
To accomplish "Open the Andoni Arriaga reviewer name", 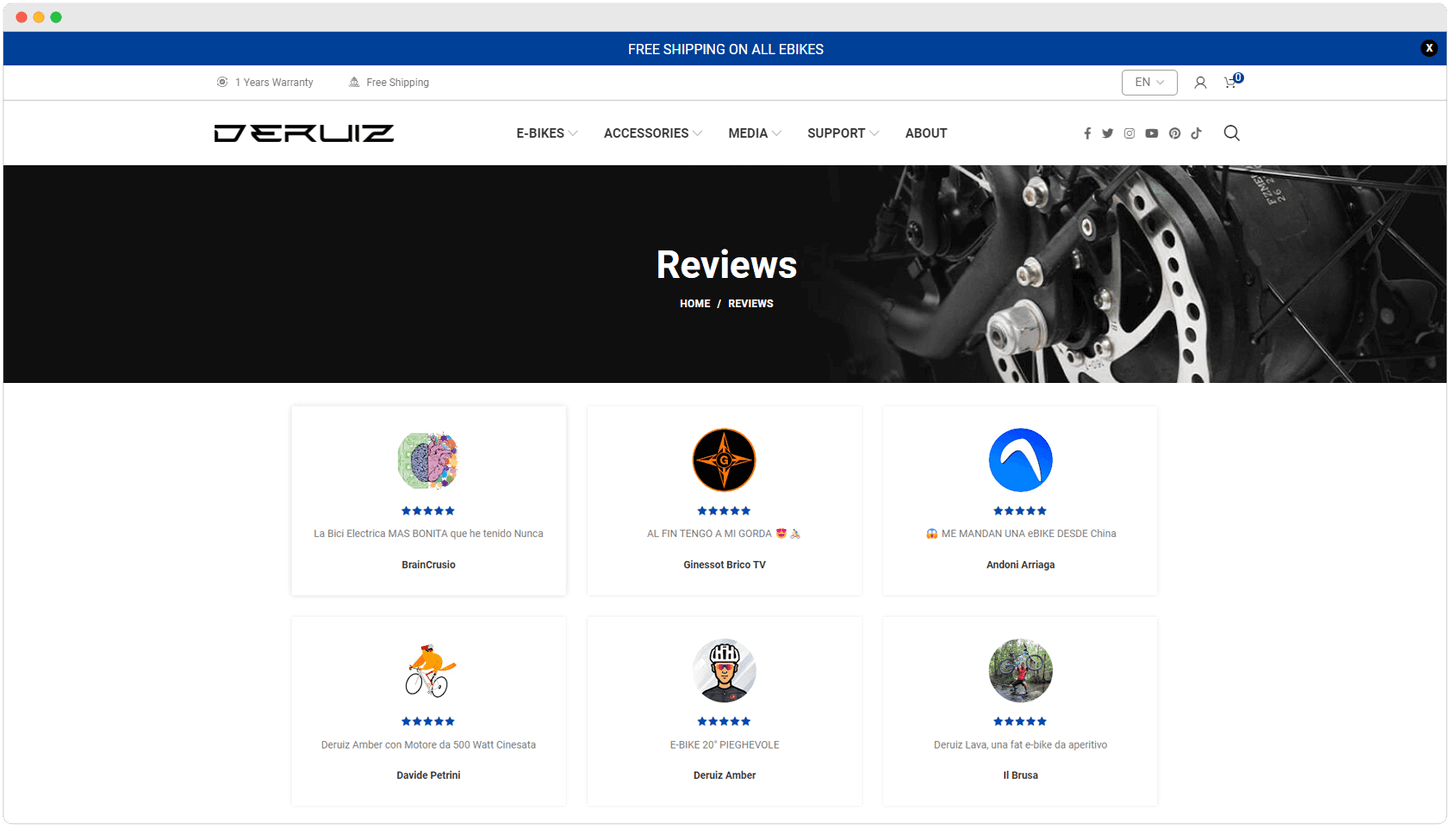I will pyautogui.click(x=1020, y=565).
